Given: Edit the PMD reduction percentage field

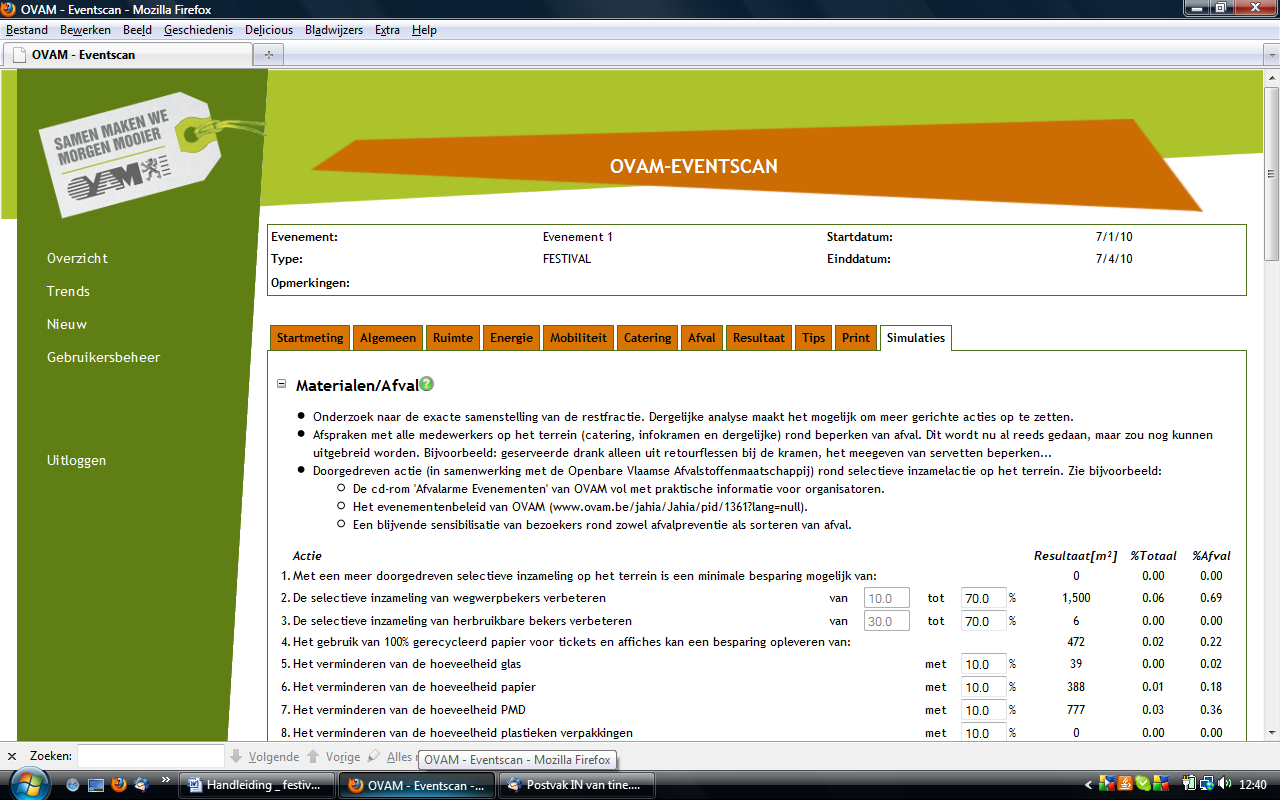Looking at the screenshot, I should [x=984, y=710].
